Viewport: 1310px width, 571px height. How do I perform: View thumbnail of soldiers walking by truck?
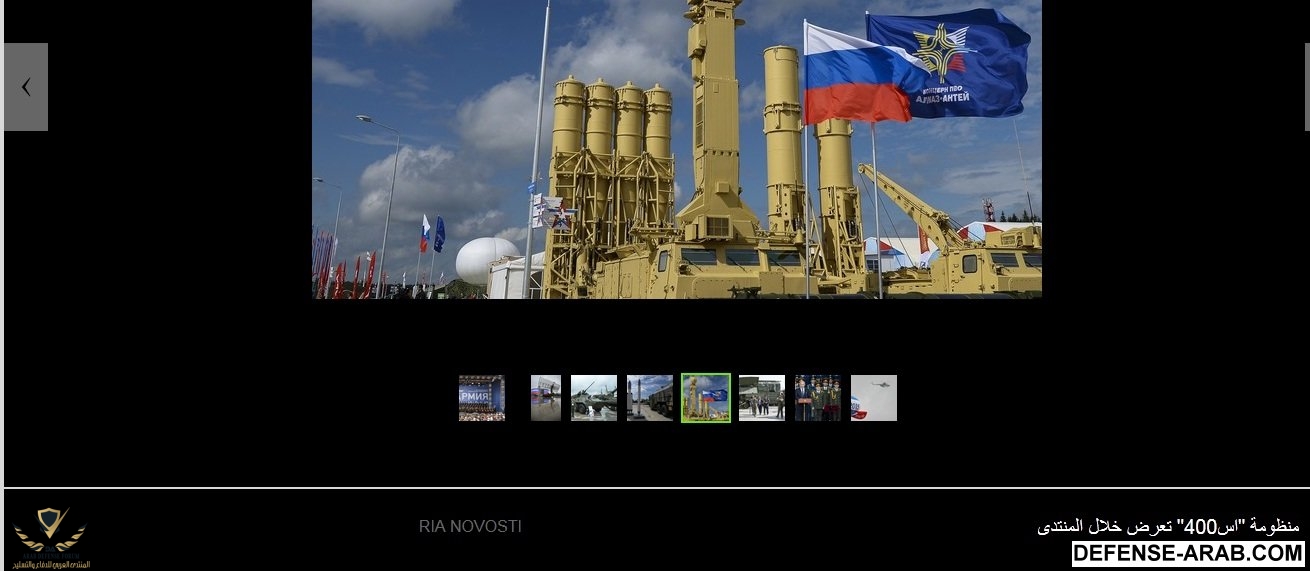click(762, 398)
